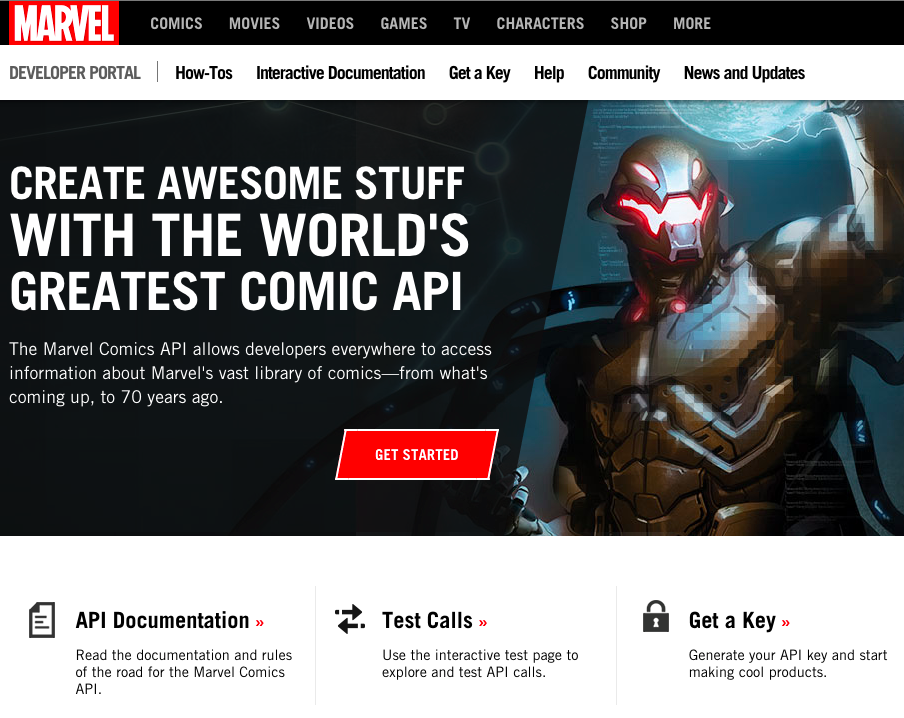Screen dimensions: 904x718
Task: Click the Get a Key padlock icon
Action: click(x=656, y=616)
